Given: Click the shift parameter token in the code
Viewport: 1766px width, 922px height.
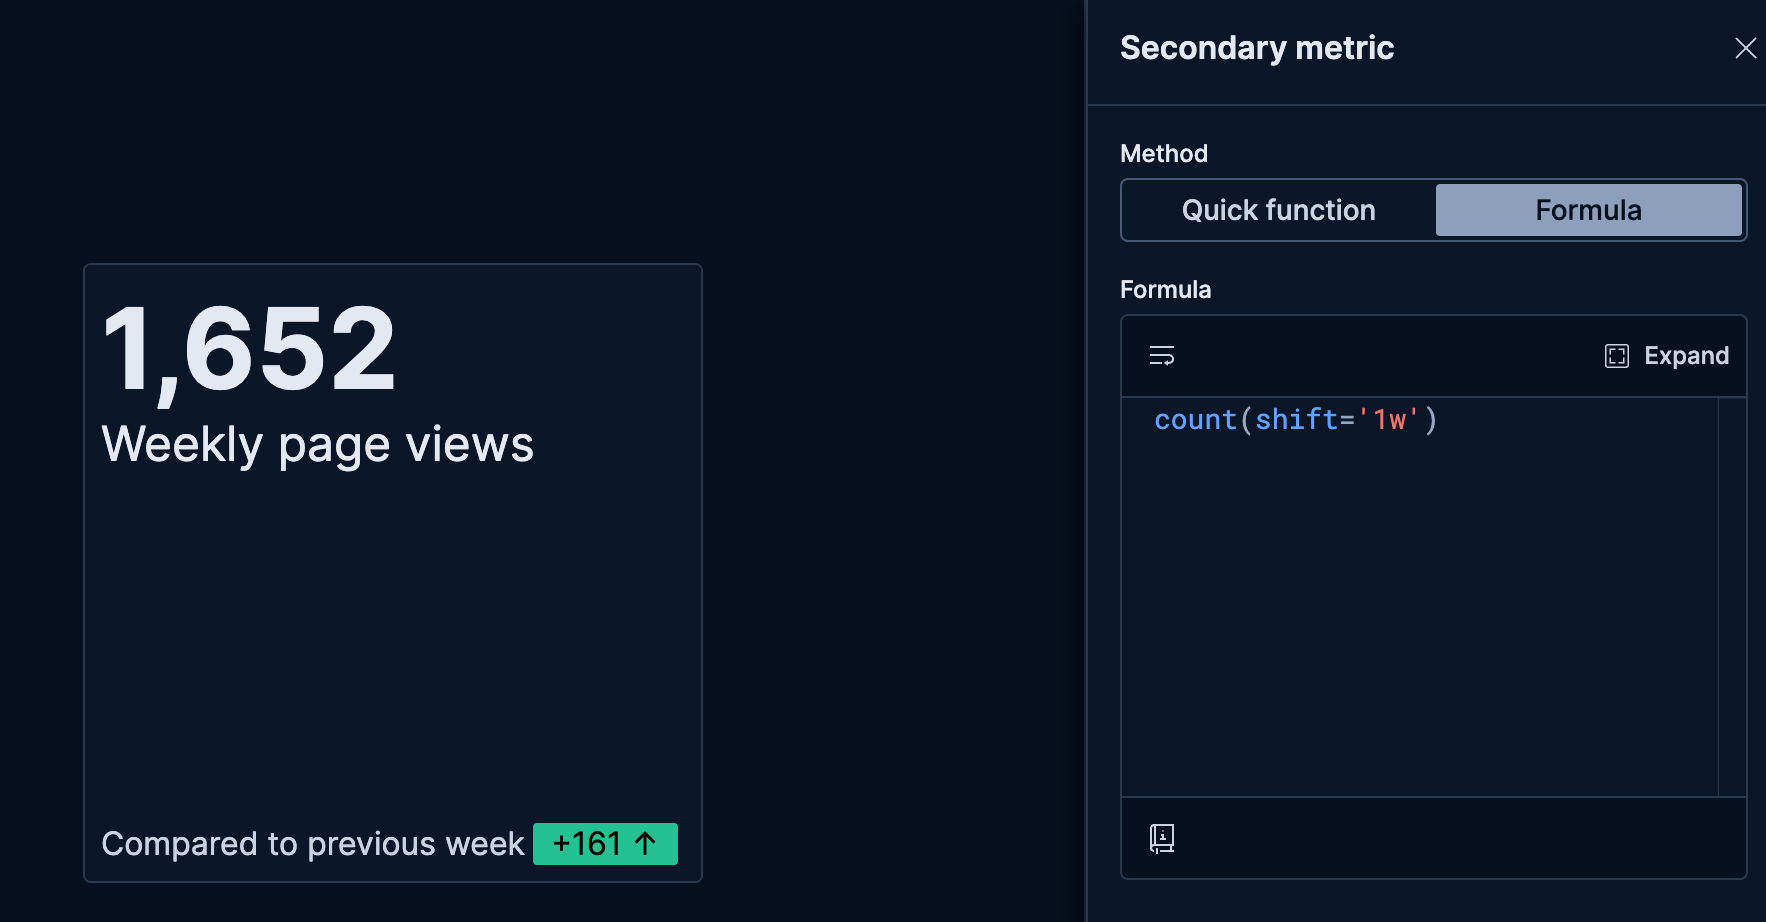Looking at the screenshot, I should tap(1296, 419).
